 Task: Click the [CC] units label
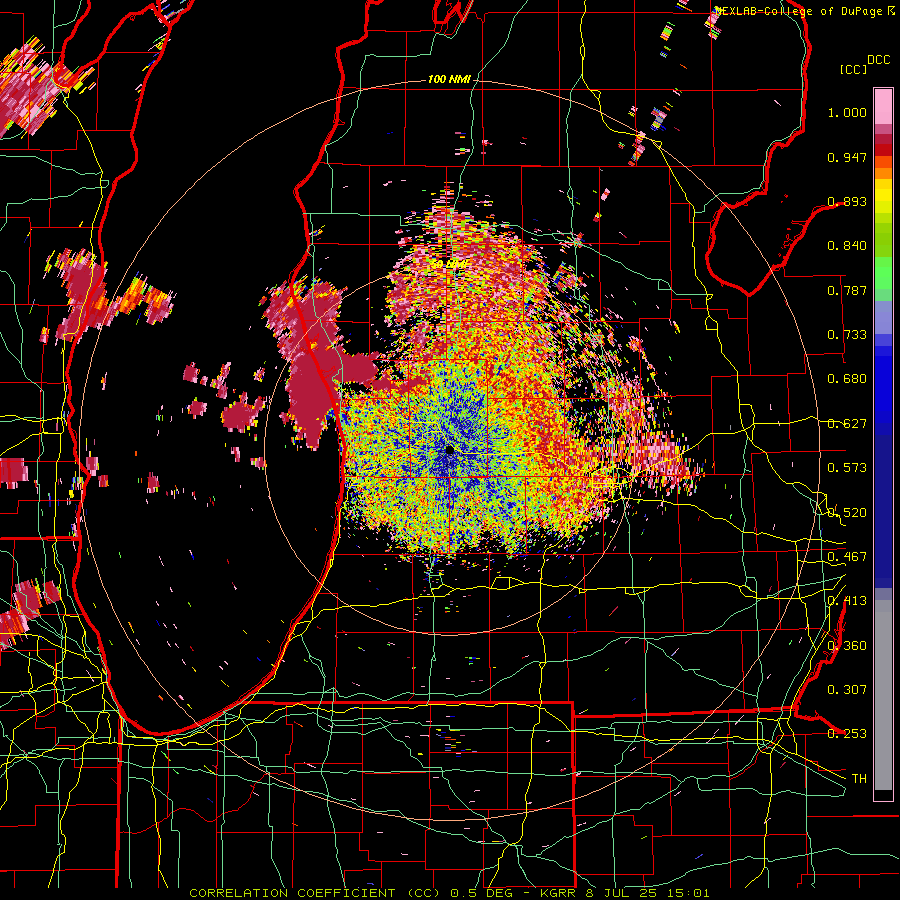853,69
